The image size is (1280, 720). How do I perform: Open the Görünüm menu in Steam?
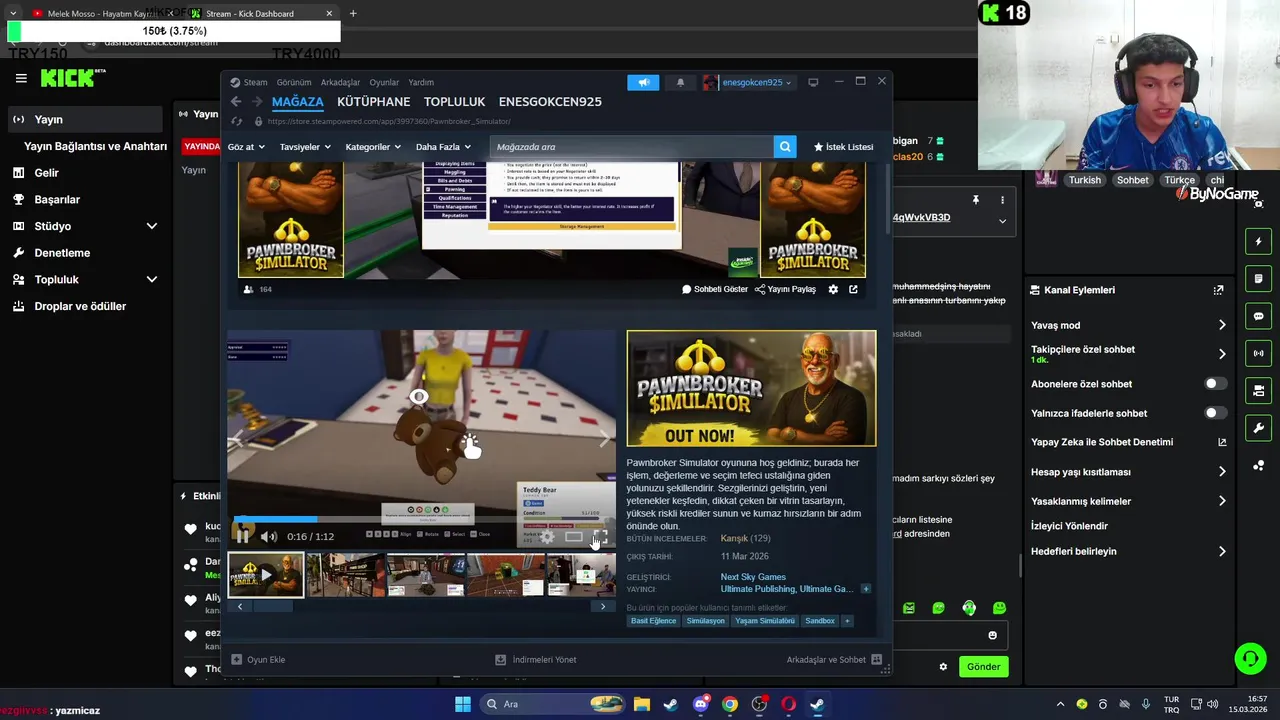pos(294,82)
